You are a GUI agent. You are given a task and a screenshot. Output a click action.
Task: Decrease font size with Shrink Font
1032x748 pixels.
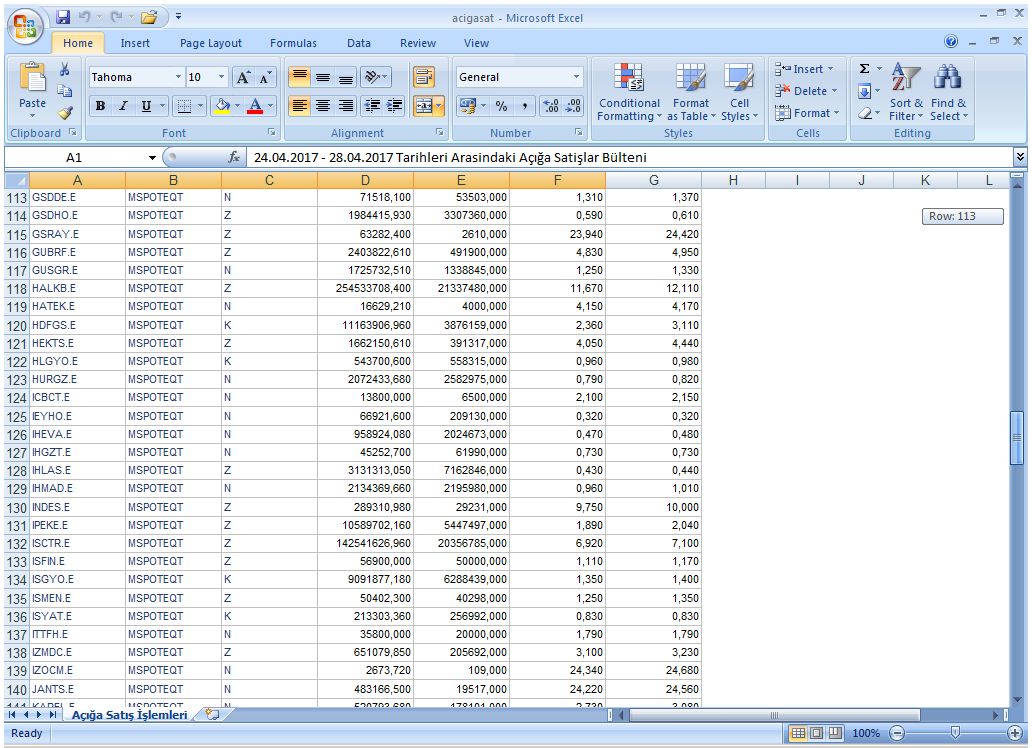point(265,77)
